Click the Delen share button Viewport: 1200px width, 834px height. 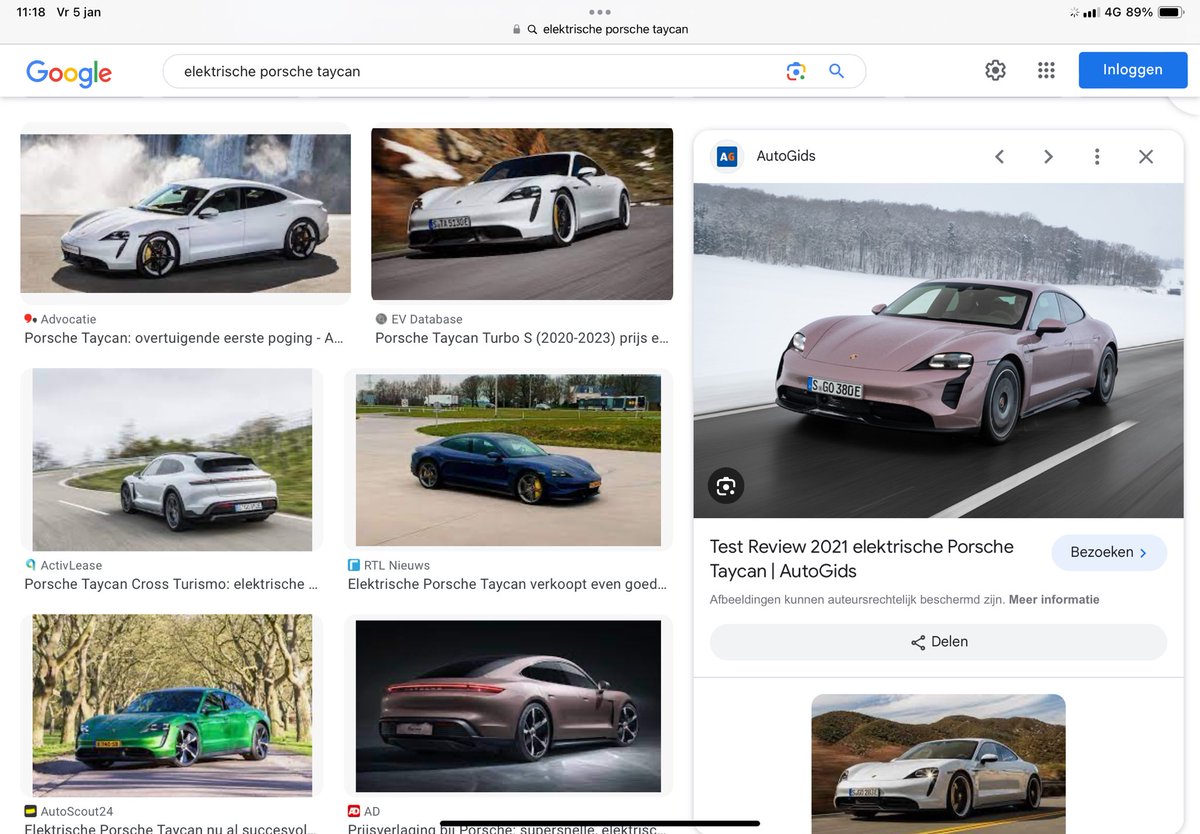click(938, 642)
